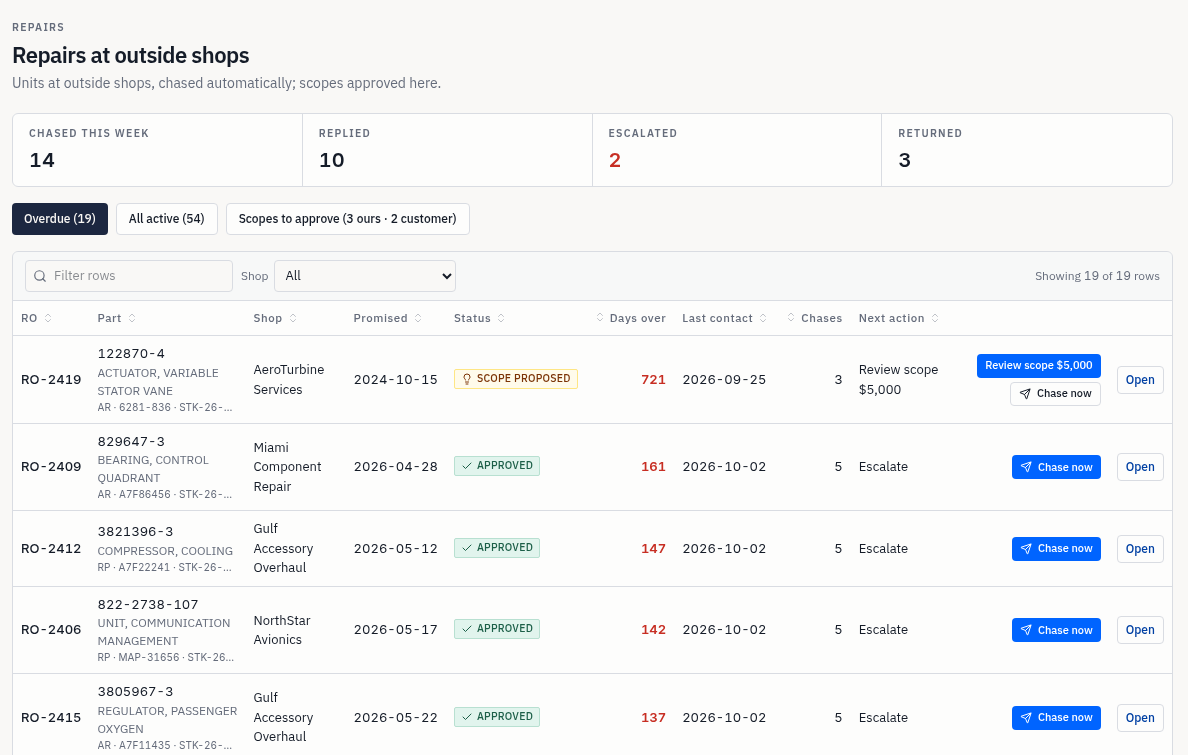Click the Replied stat card
Viewport: 1188px width, 755px height.
[x=447, y=150]
